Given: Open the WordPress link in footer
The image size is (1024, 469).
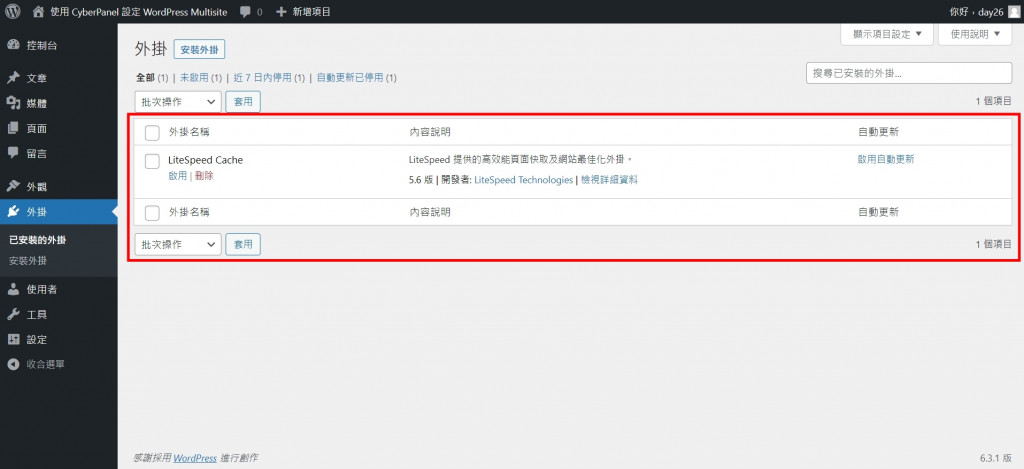Looking at the screenshot, I should pyautogui.click(x=195, y=458).
